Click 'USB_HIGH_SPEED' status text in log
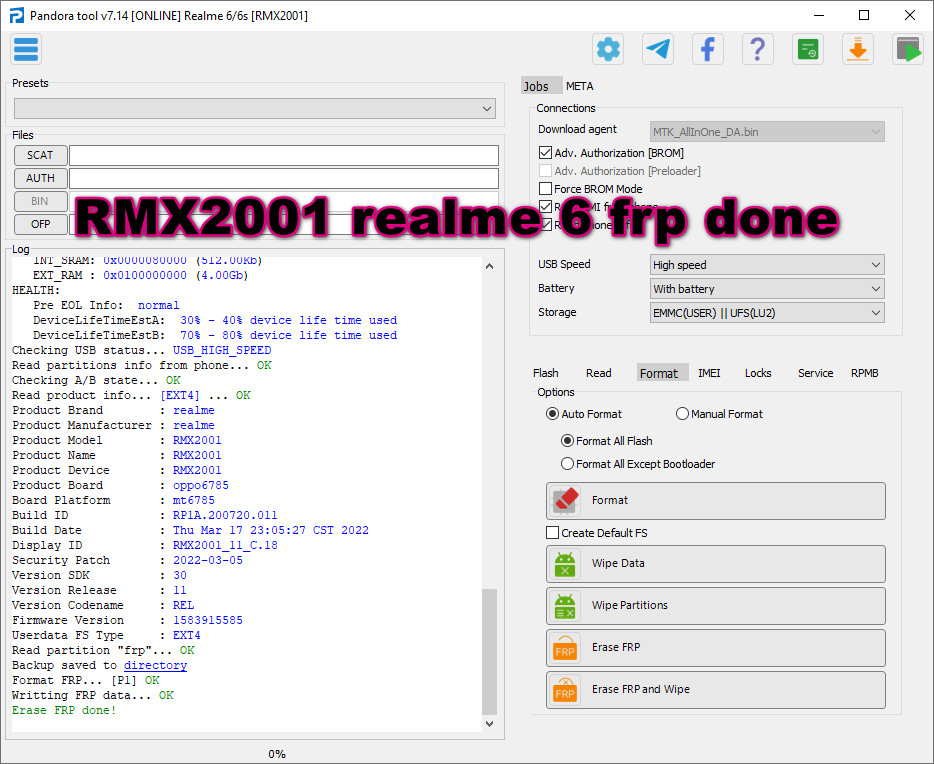The width and height of the screenshot is (934, 764). click(222, 351)
